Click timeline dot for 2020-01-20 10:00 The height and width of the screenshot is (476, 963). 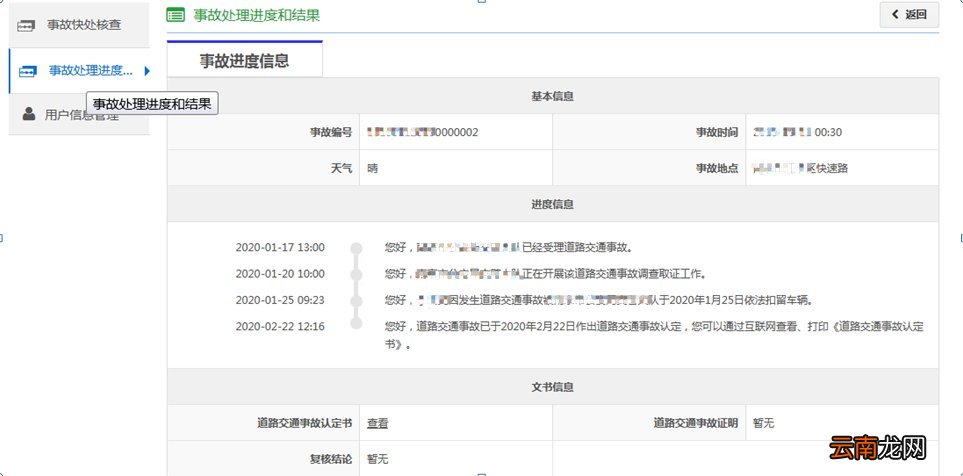point(356,274)
